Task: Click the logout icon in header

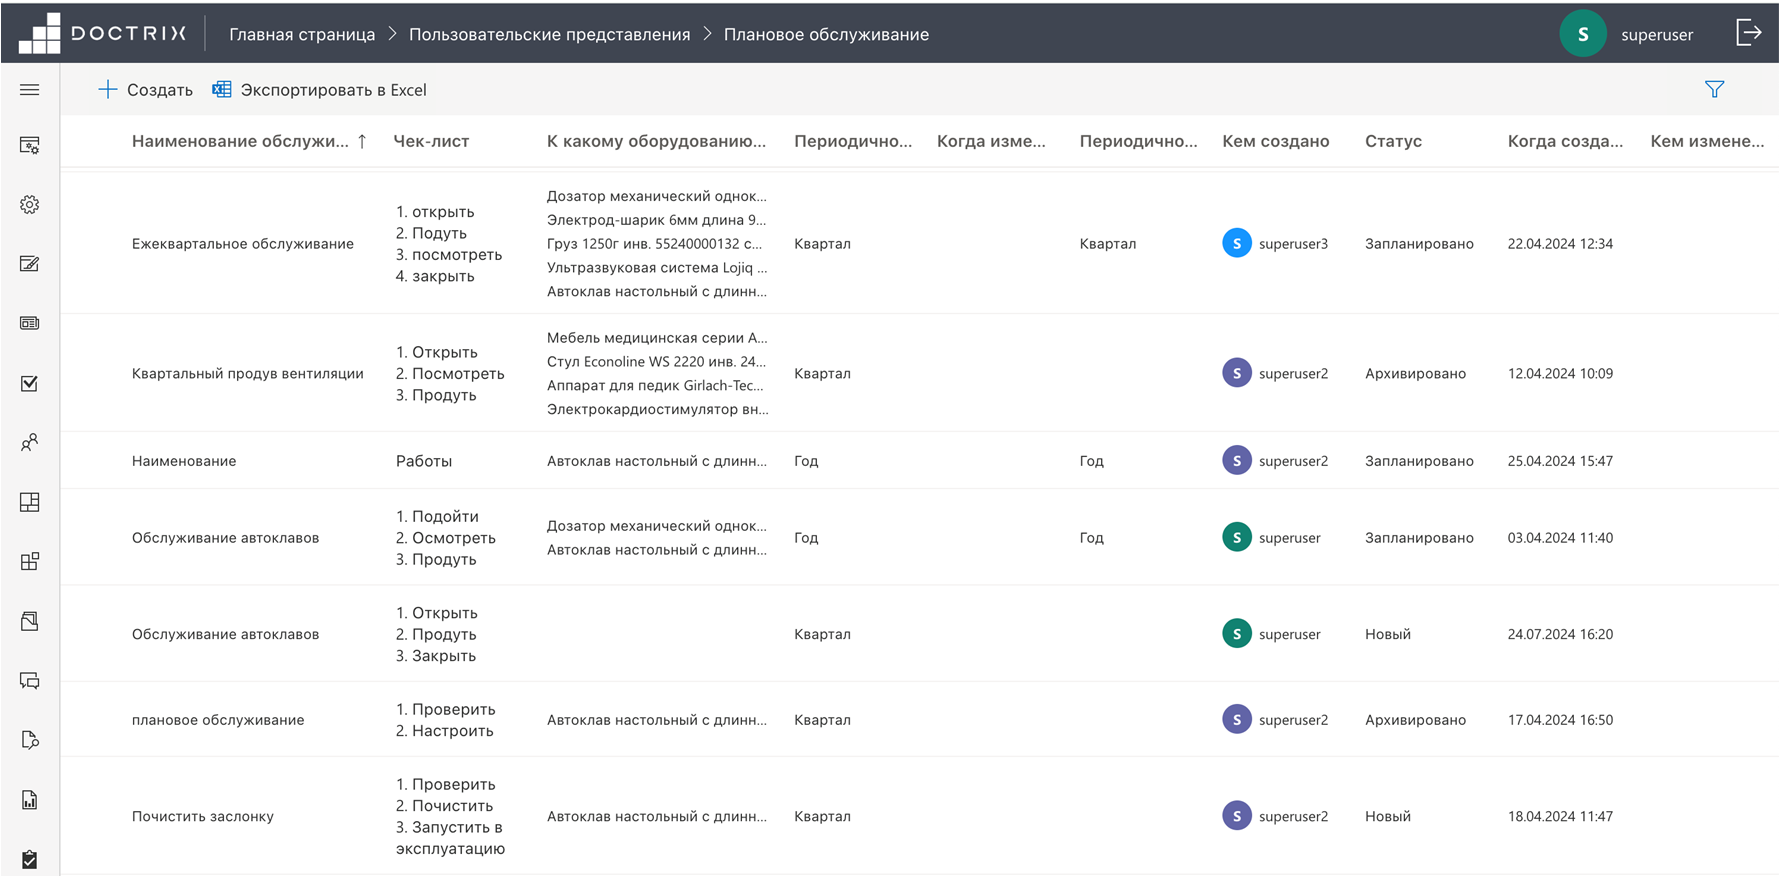Action: [x=1748, y=33]
